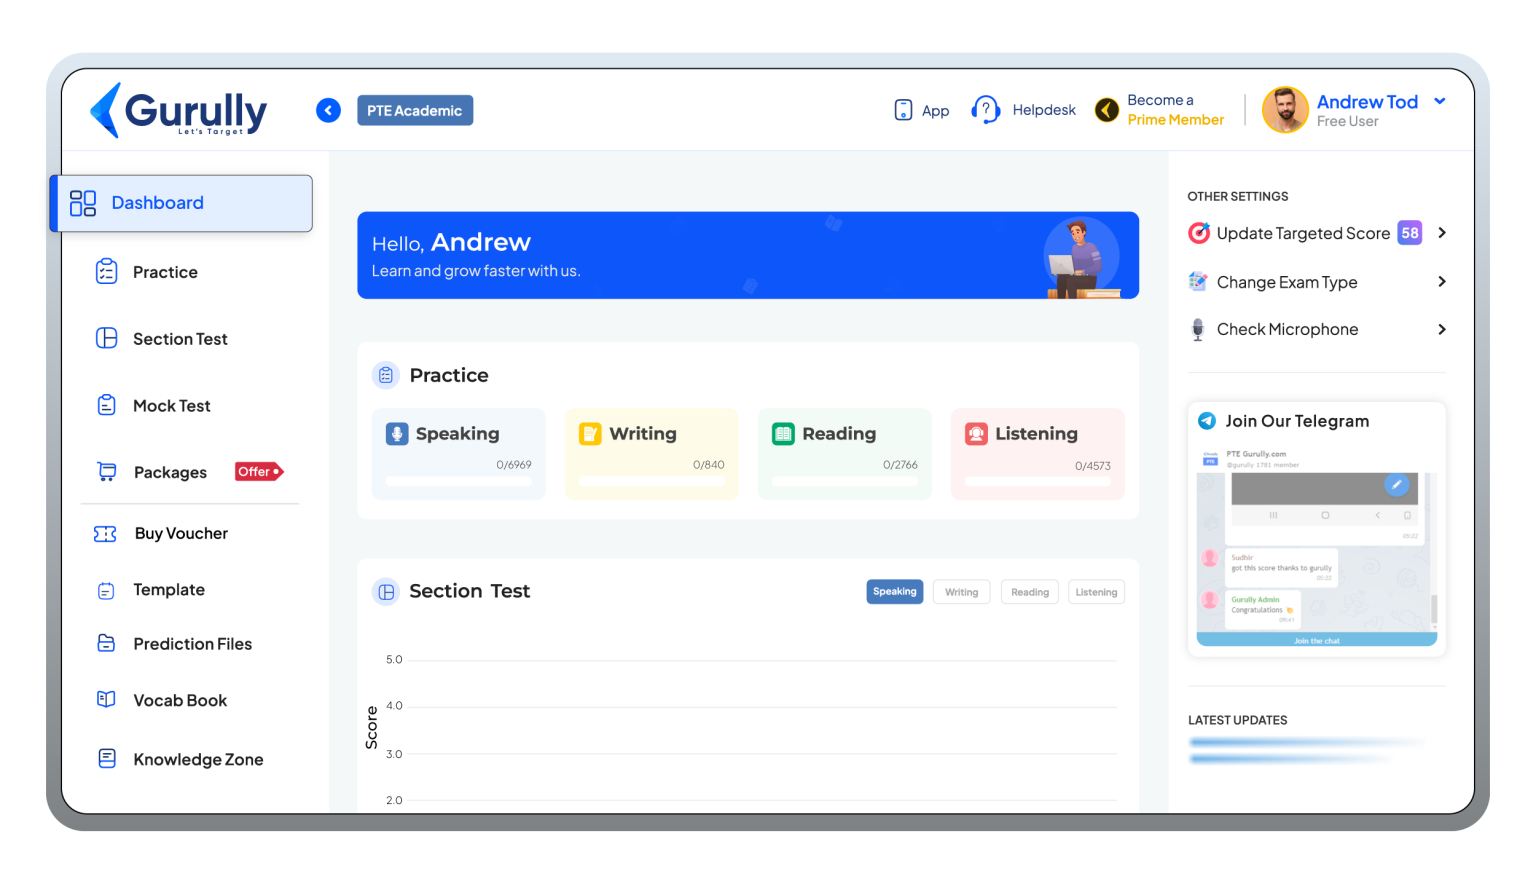Viewport: 1536px width, 884px height.
Task: Expand the Andrew Tod account menu
Action: tap(1440, 101)
